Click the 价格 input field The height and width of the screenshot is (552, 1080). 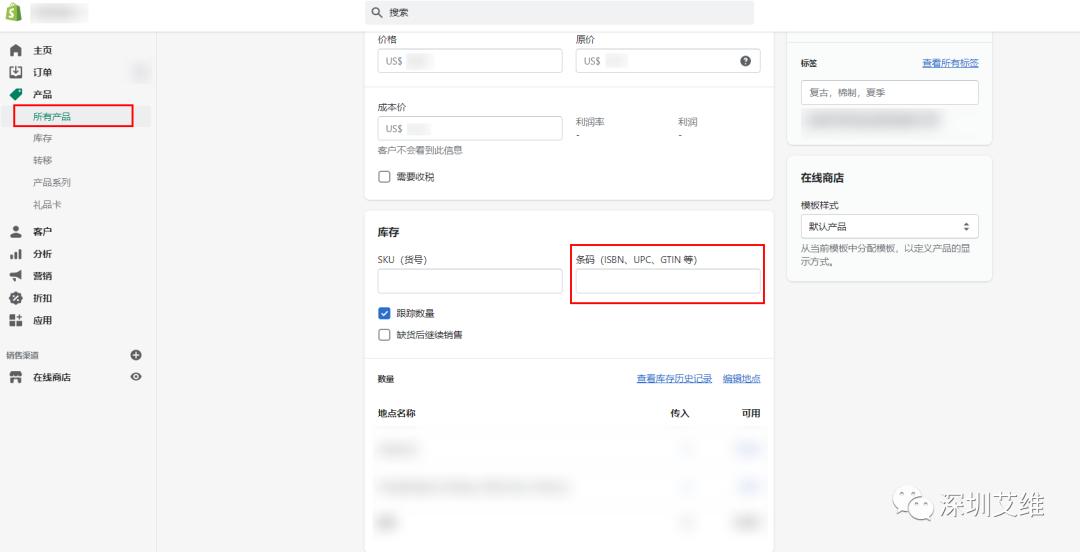coord(470,61)
